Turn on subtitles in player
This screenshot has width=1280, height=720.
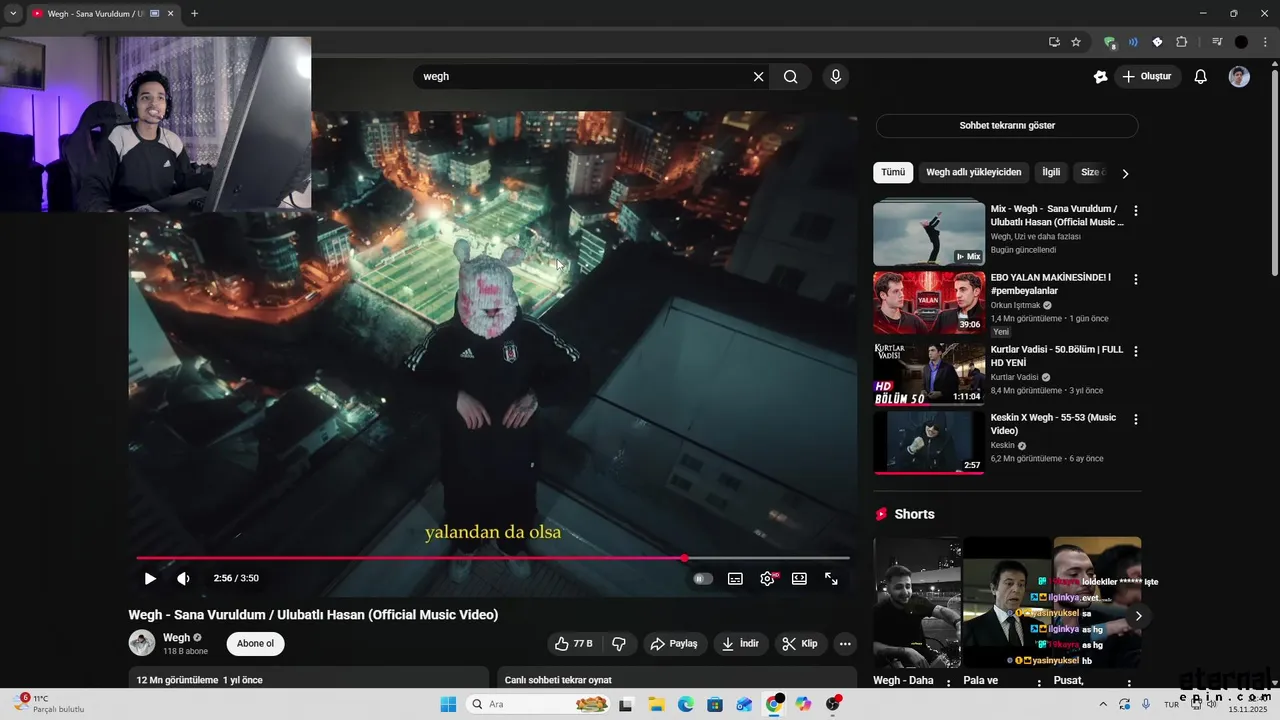tap(735, 578)
